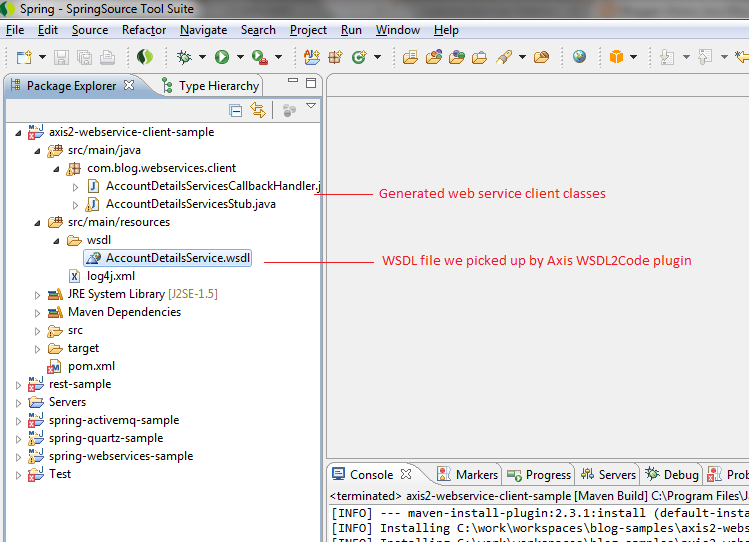Open the New file dropdown arrow
The height and width of the screenshot is (542, 749).
pos(43,57)
